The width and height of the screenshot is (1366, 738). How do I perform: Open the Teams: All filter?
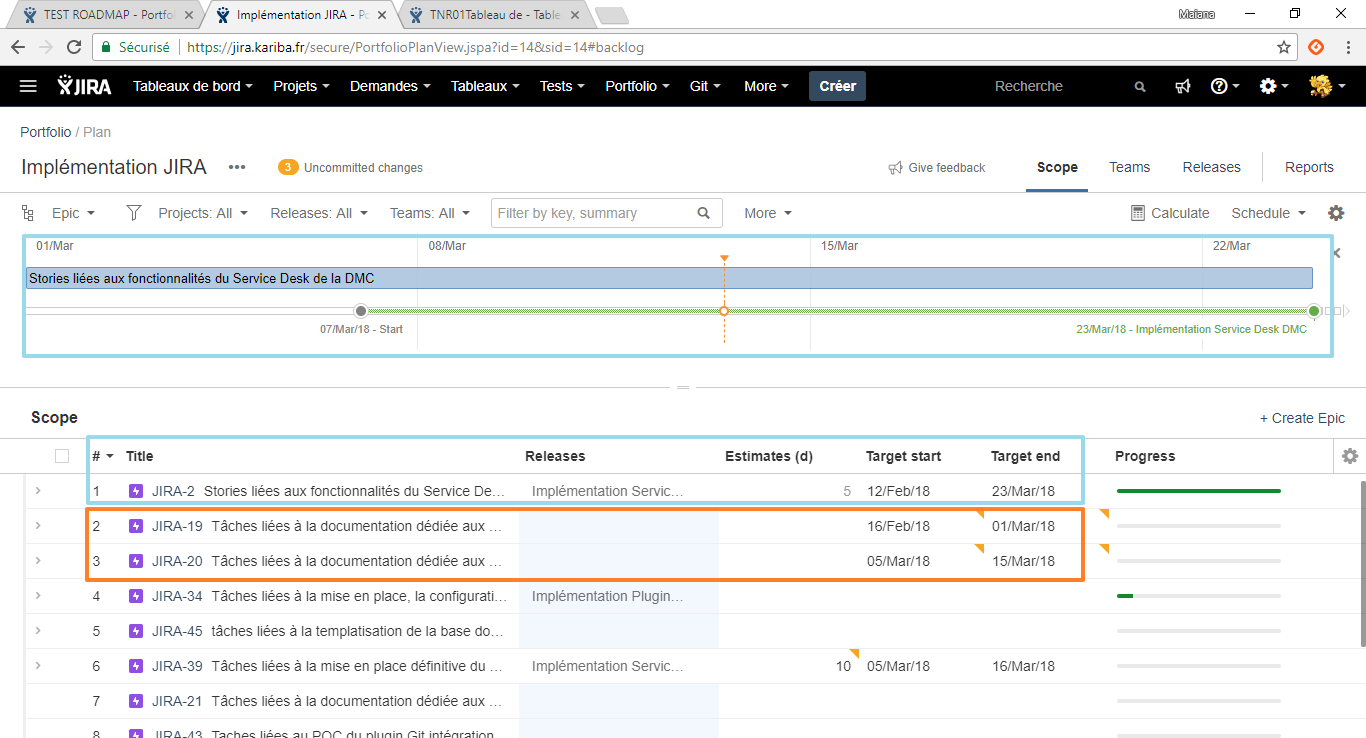tap(430, 213)
